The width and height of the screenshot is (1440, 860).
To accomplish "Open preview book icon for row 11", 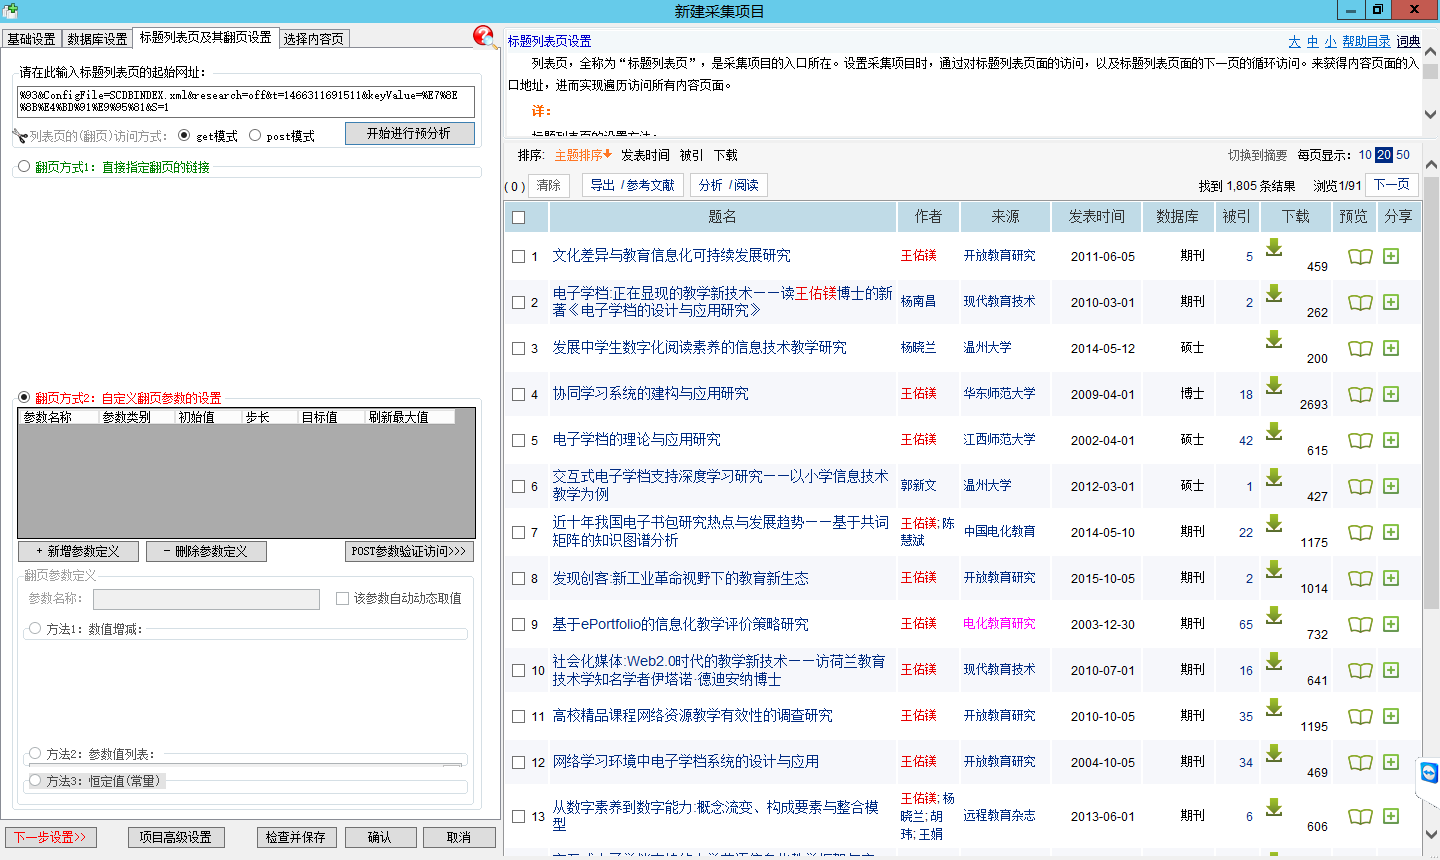I will 1359,716.
